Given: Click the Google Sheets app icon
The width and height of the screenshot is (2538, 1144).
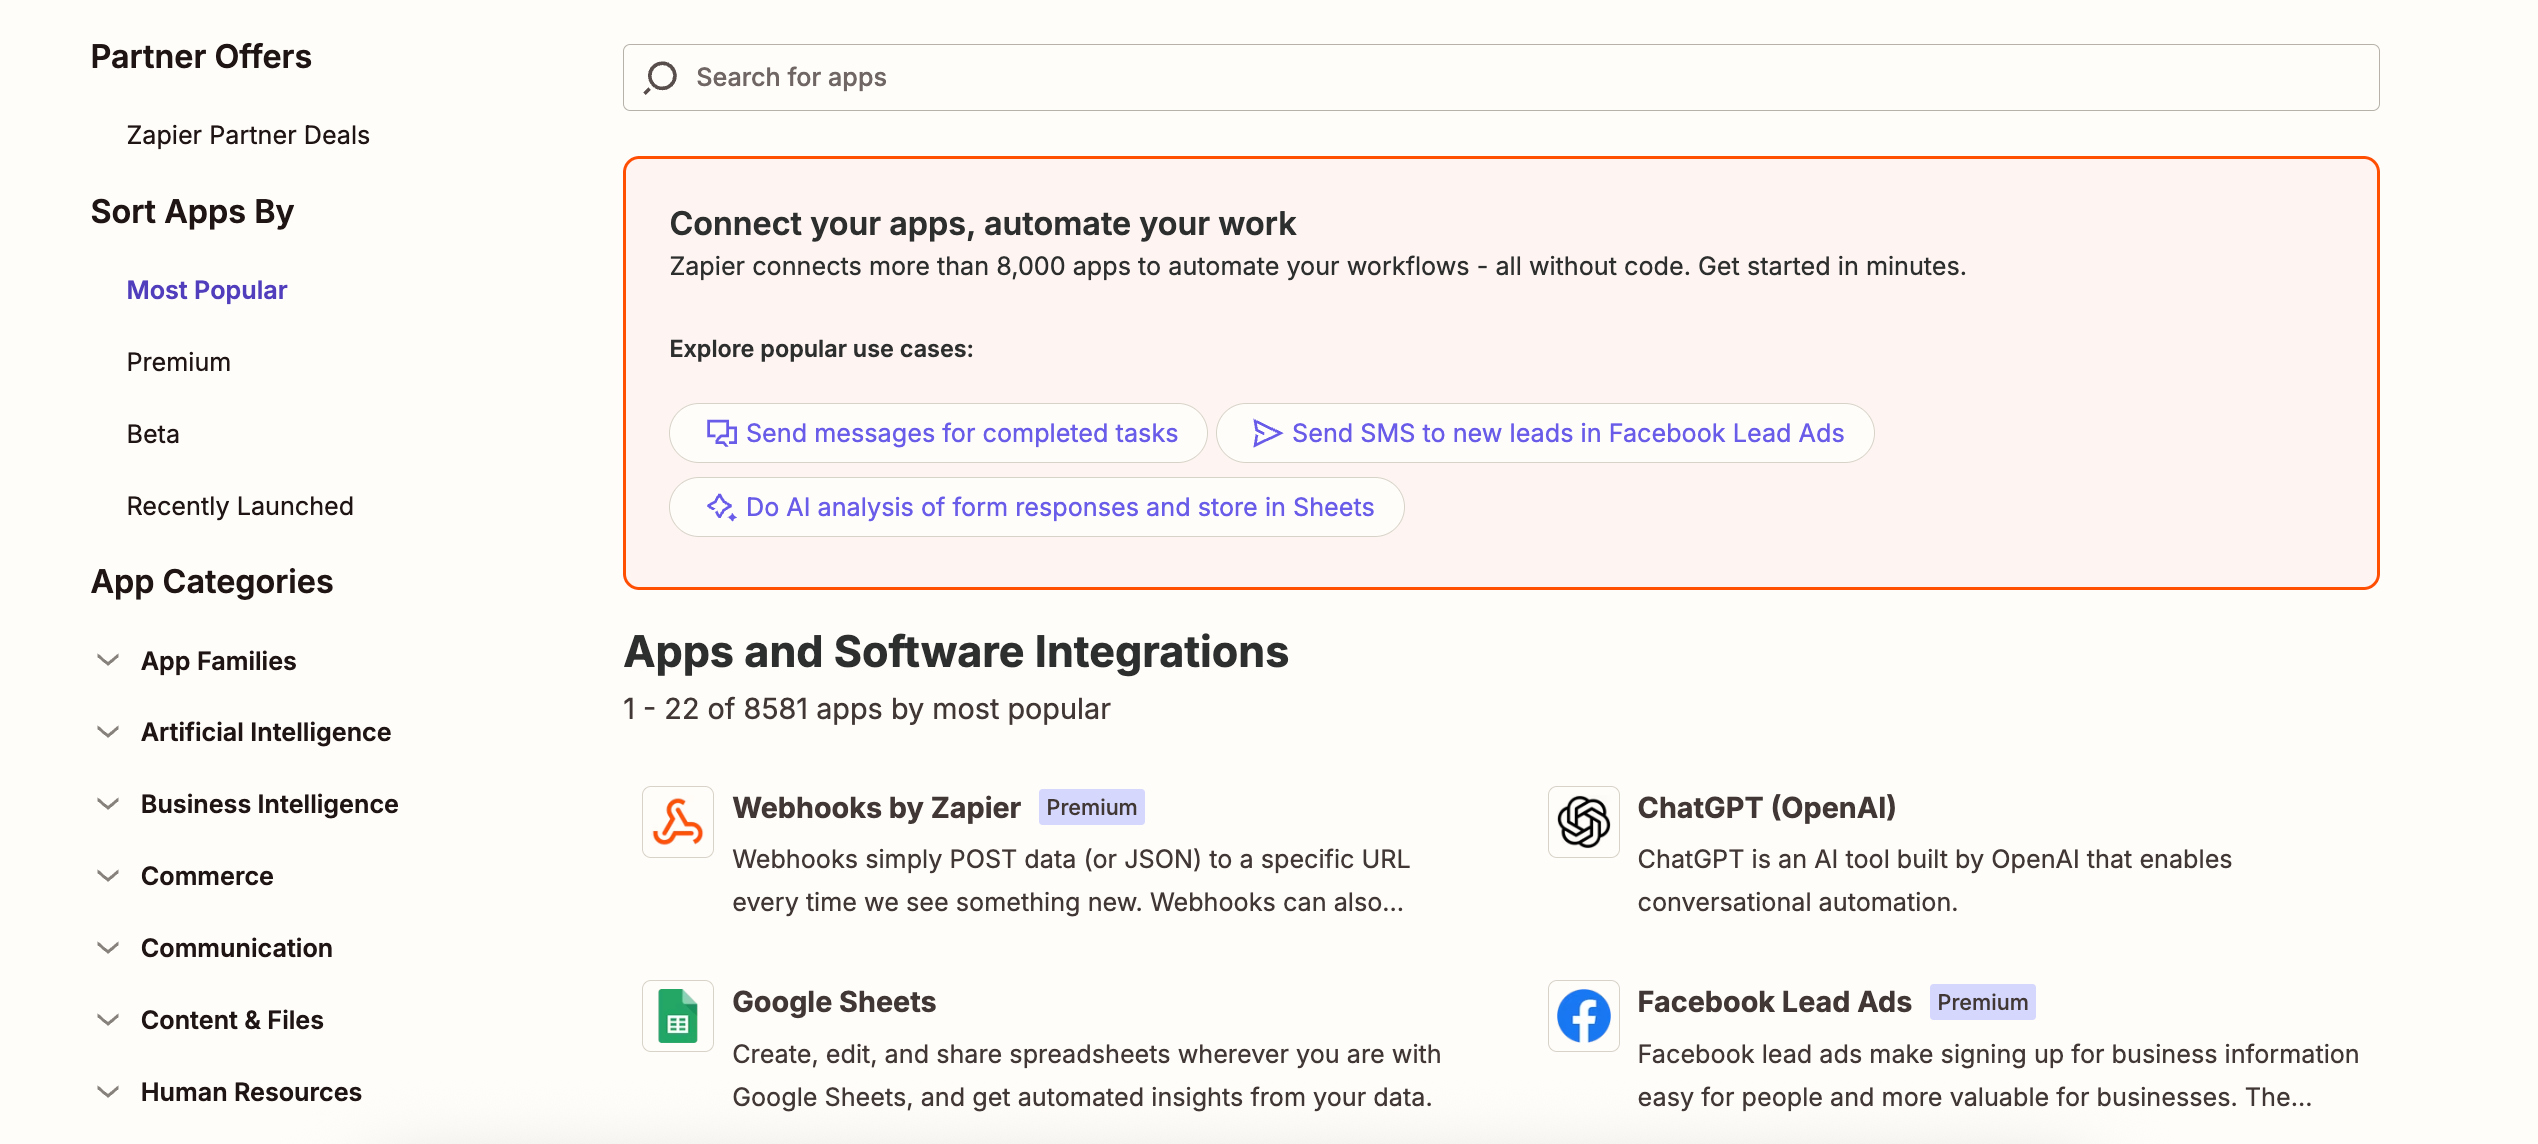Looking at the screenshot, I should 678,1016.
